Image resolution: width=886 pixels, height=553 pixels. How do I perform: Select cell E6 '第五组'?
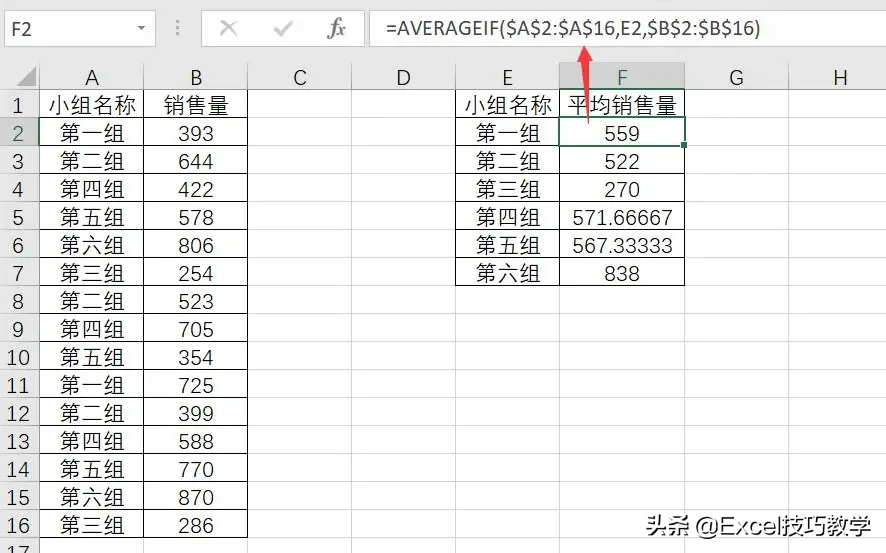507,245
